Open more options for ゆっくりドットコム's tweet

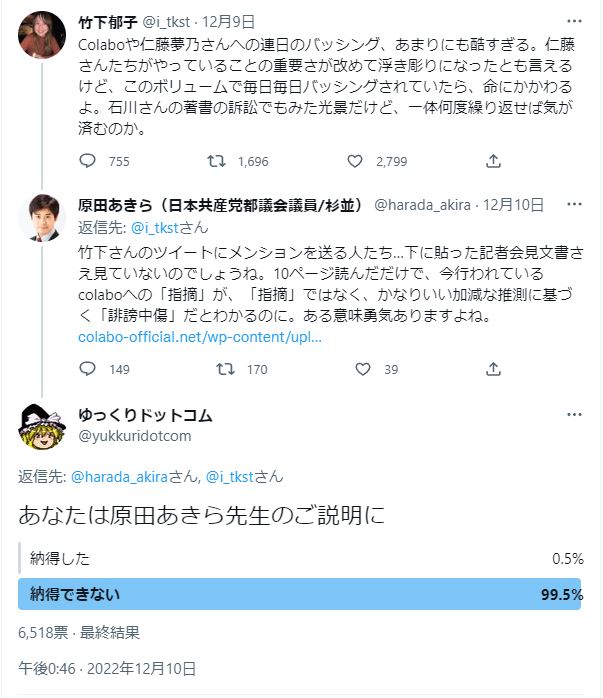click(x=574, y=415)
